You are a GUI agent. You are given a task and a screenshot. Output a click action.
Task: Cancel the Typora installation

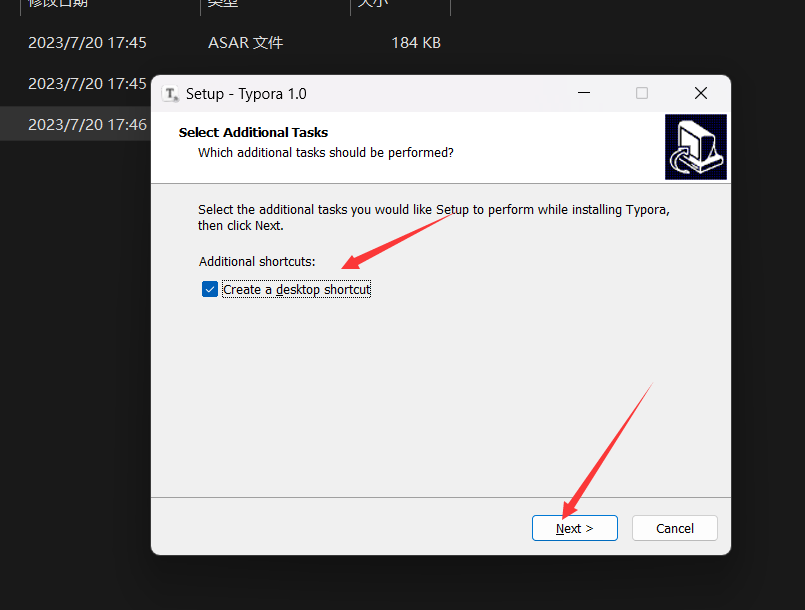coord(675,528)
